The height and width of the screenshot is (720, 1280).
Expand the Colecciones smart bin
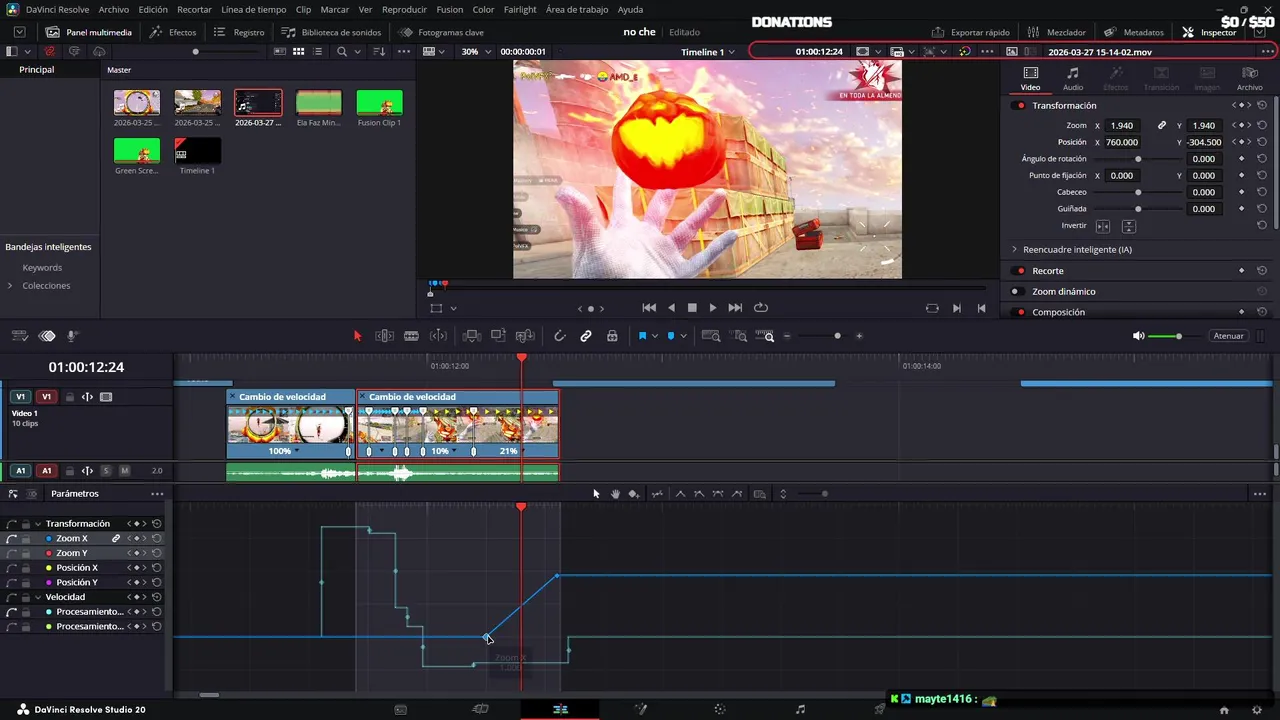[10, 286]
